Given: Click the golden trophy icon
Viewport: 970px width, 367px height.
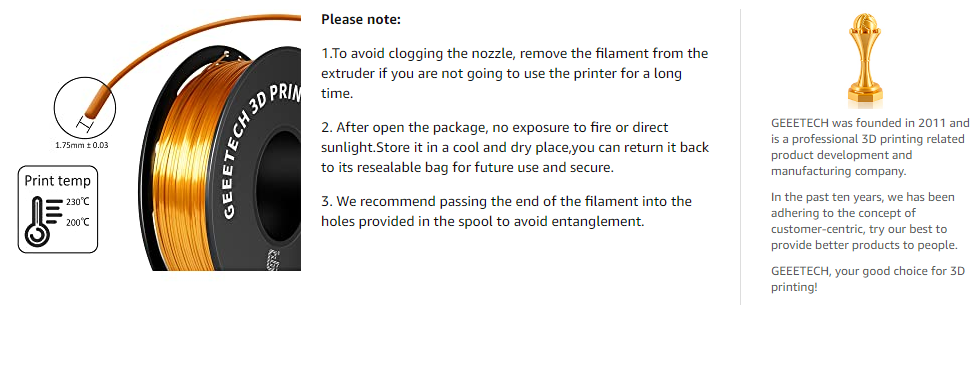Looking at the screenshot, I should pos(865,61).
